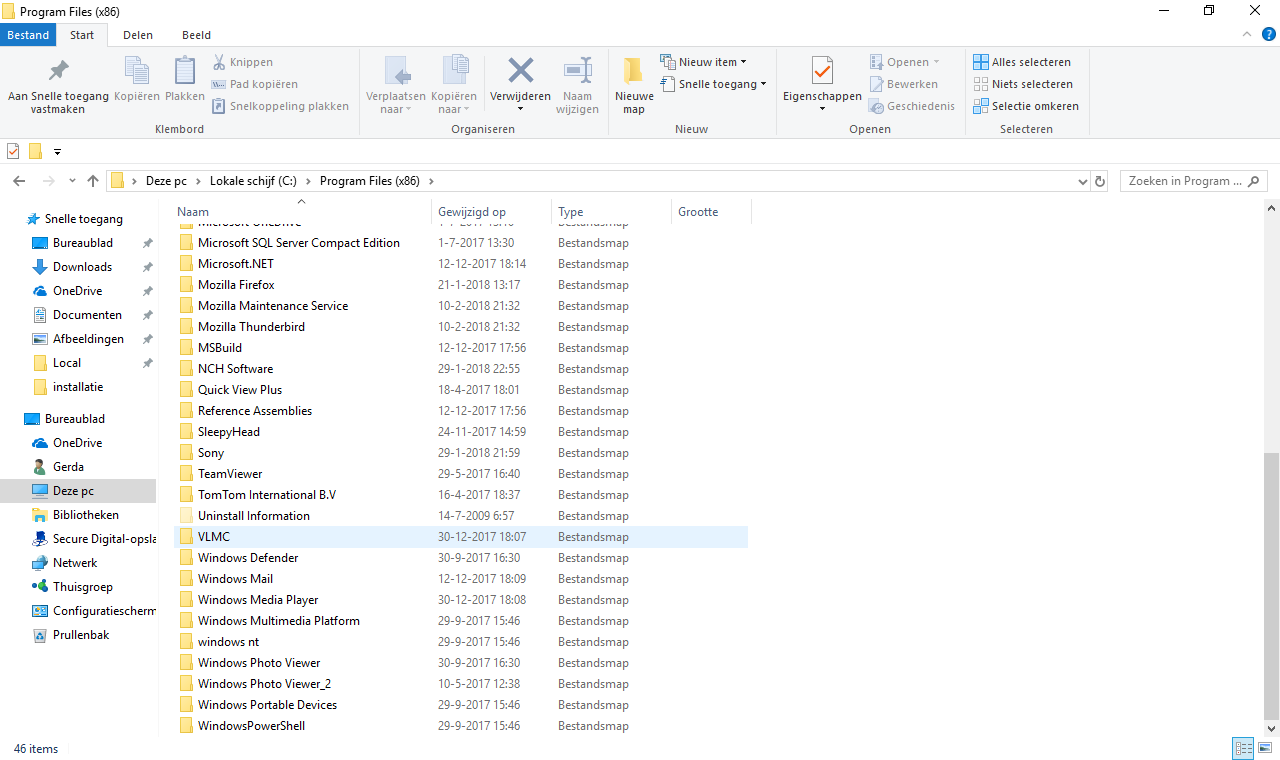1280x760 pixels.
Task: Click the quick access properties checkmark icon
Action: 13,151
